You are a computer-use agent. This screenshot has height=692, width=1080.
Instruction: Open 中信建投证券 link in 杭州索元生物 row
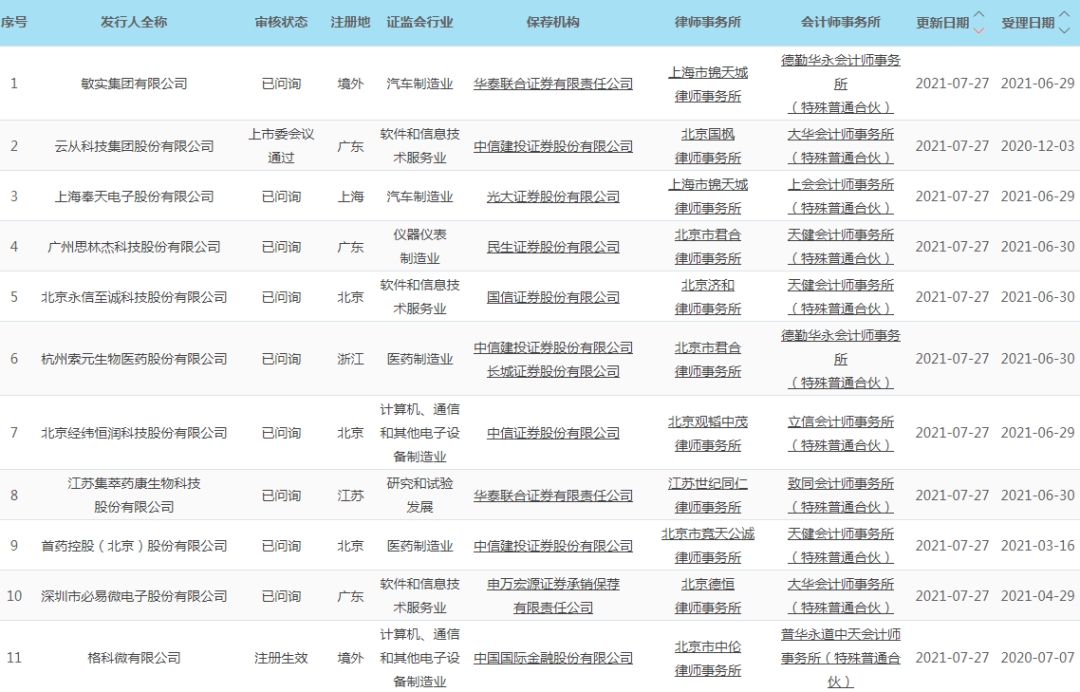coord(553,348)
